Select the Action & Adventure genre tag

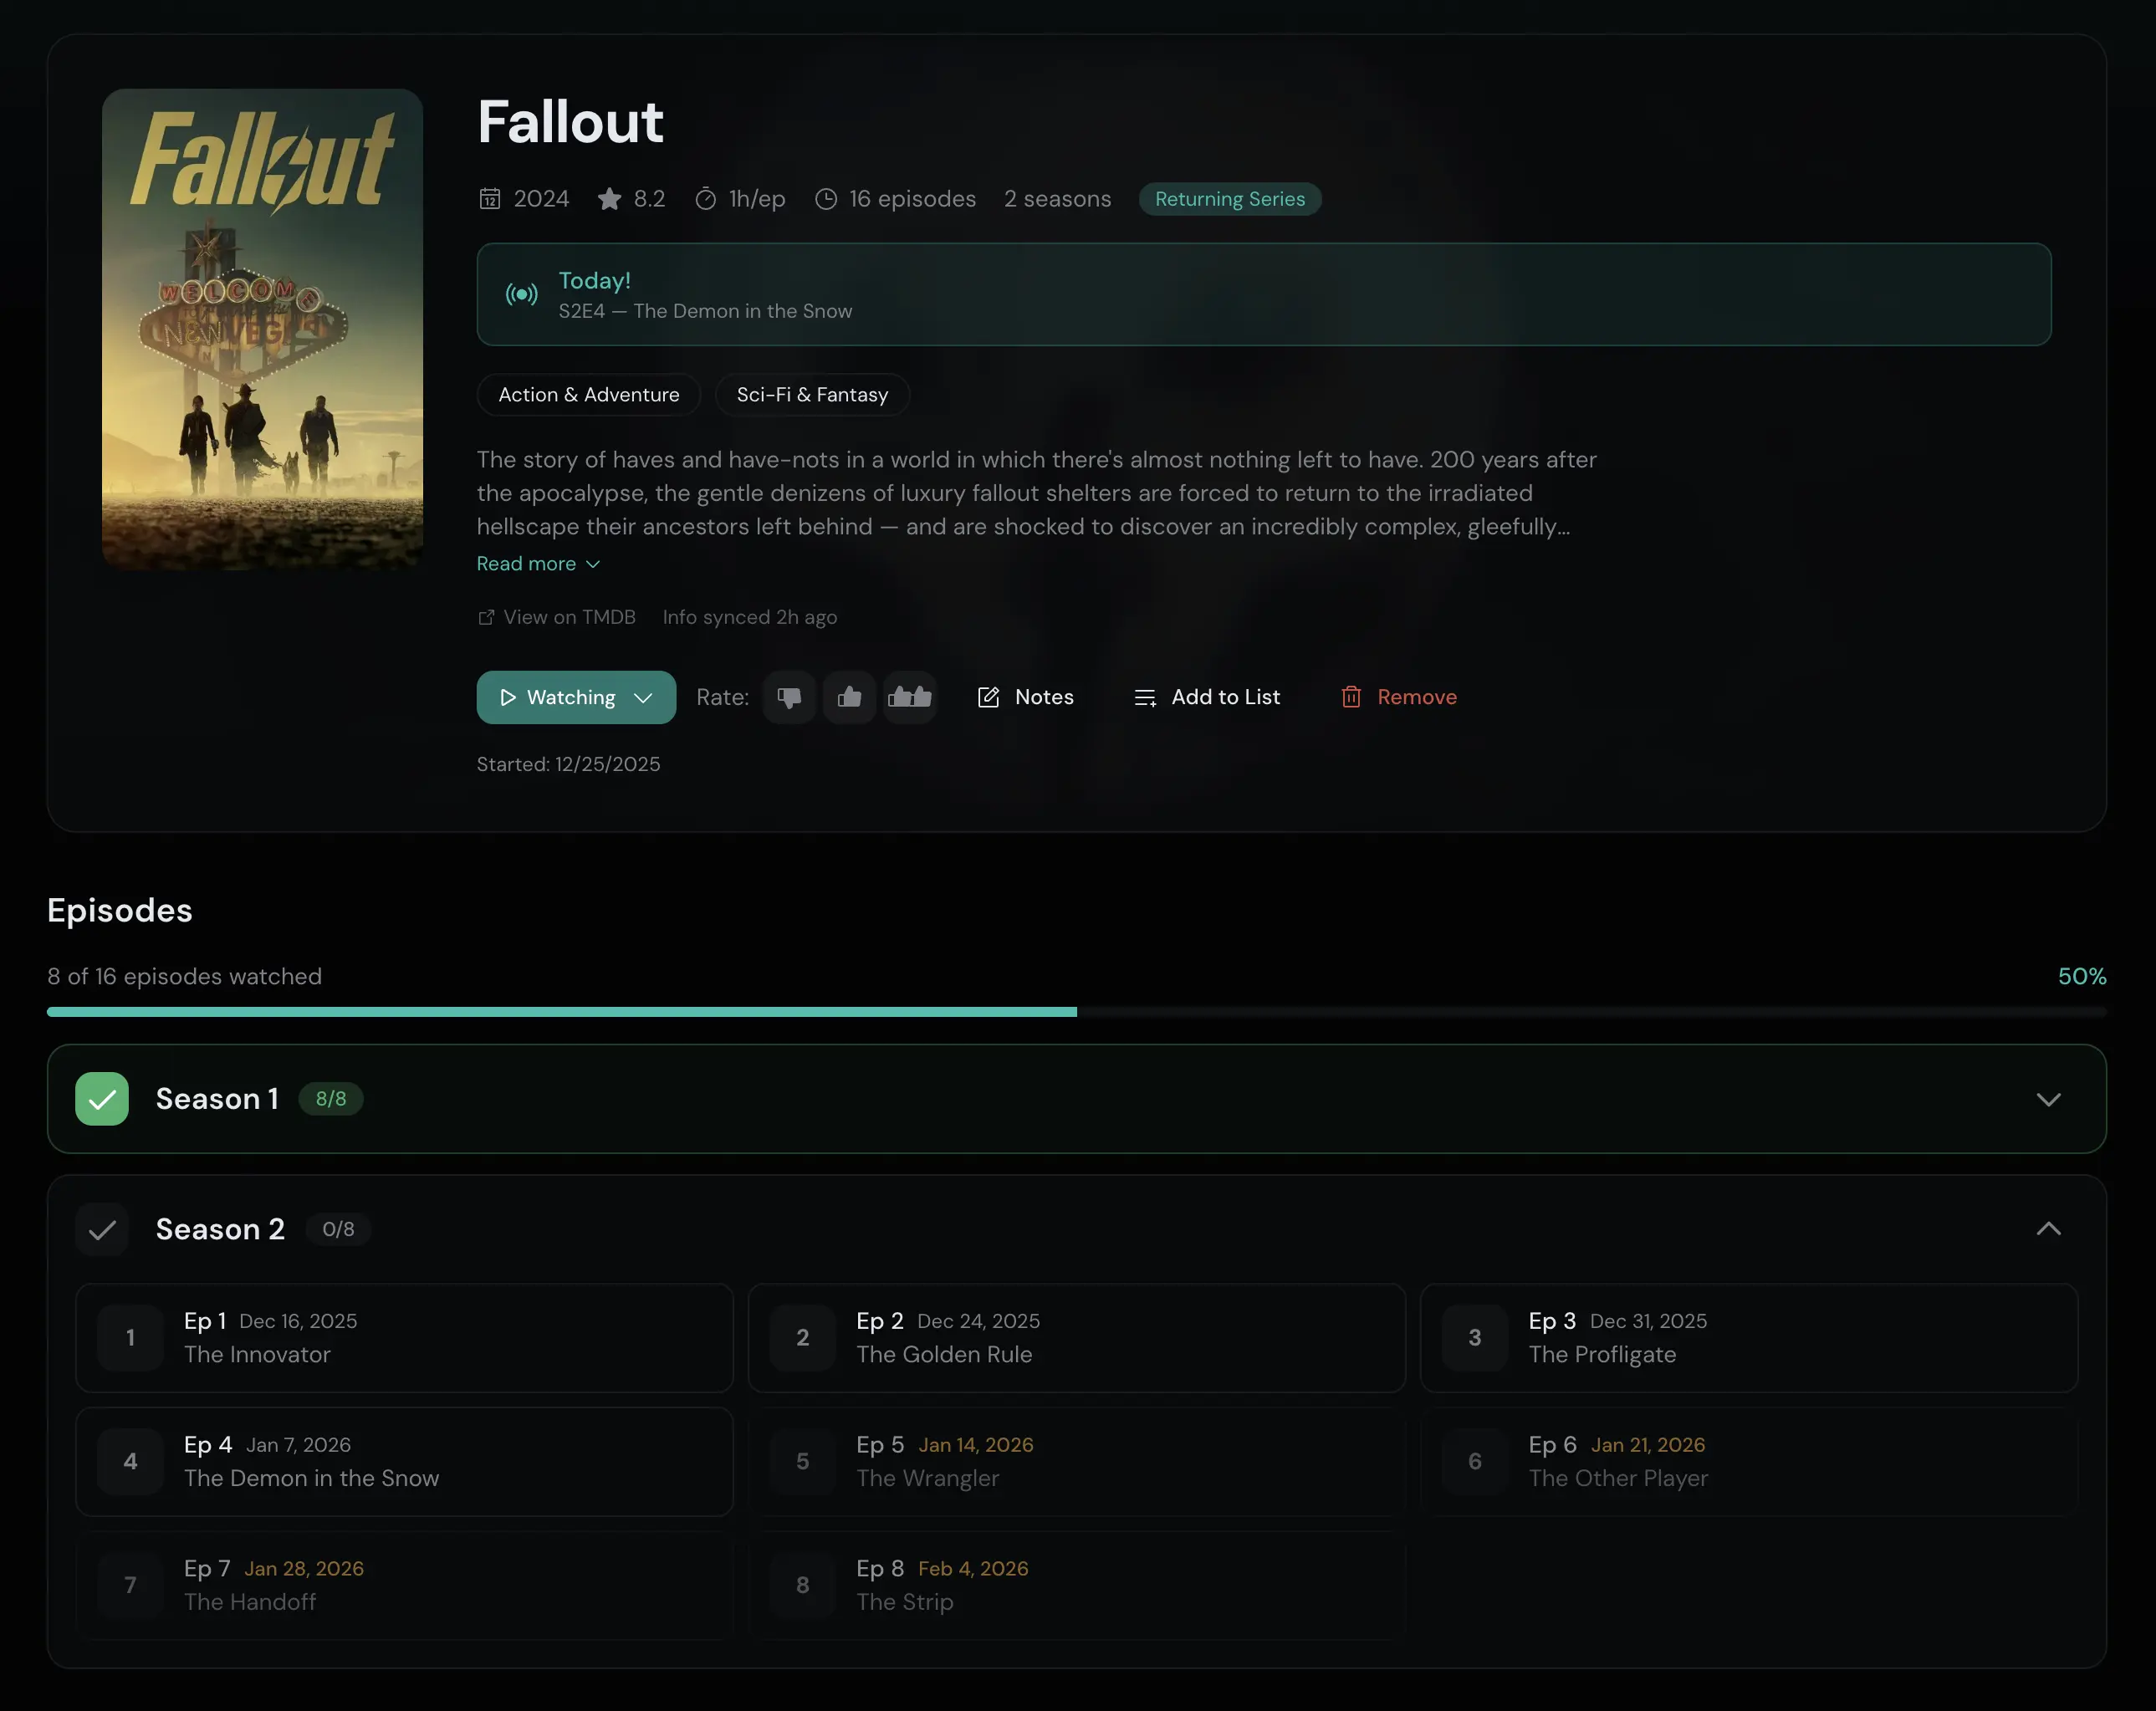(589, 394)
